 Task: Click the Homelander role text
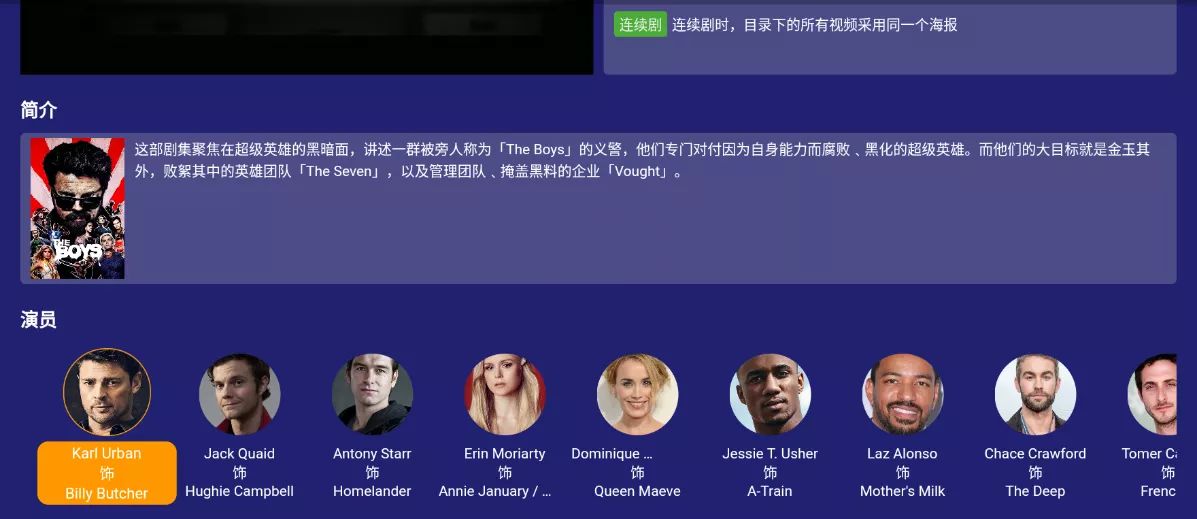pyautogui.click(x=373, y=492)
